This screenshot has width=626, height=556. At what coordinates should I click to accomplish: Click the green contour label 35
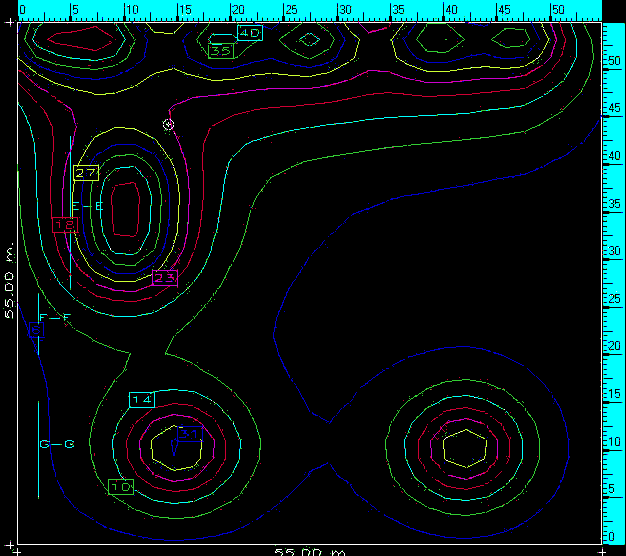221,51
